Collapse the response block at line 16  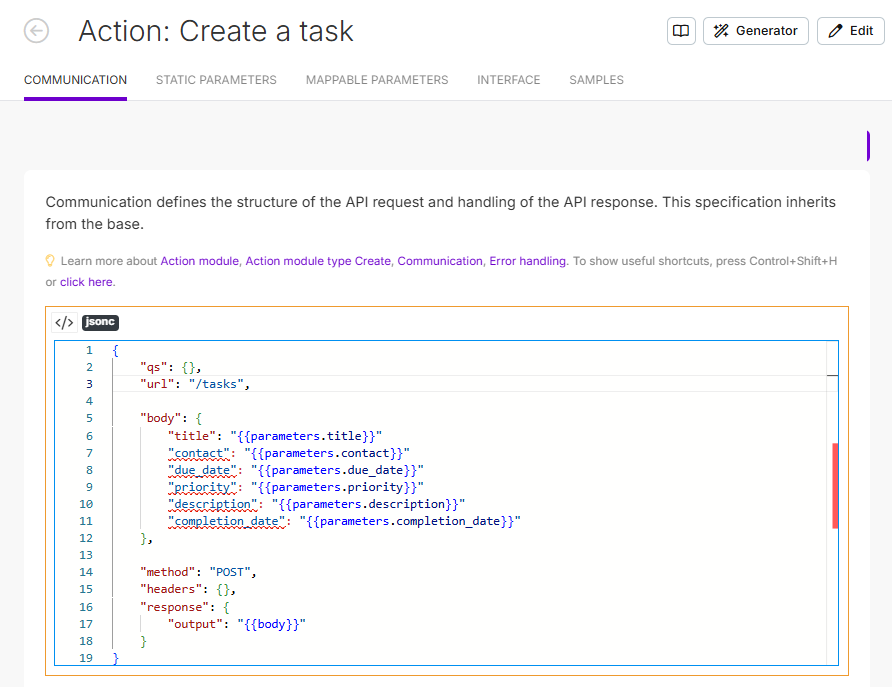[x=103, y=607]
